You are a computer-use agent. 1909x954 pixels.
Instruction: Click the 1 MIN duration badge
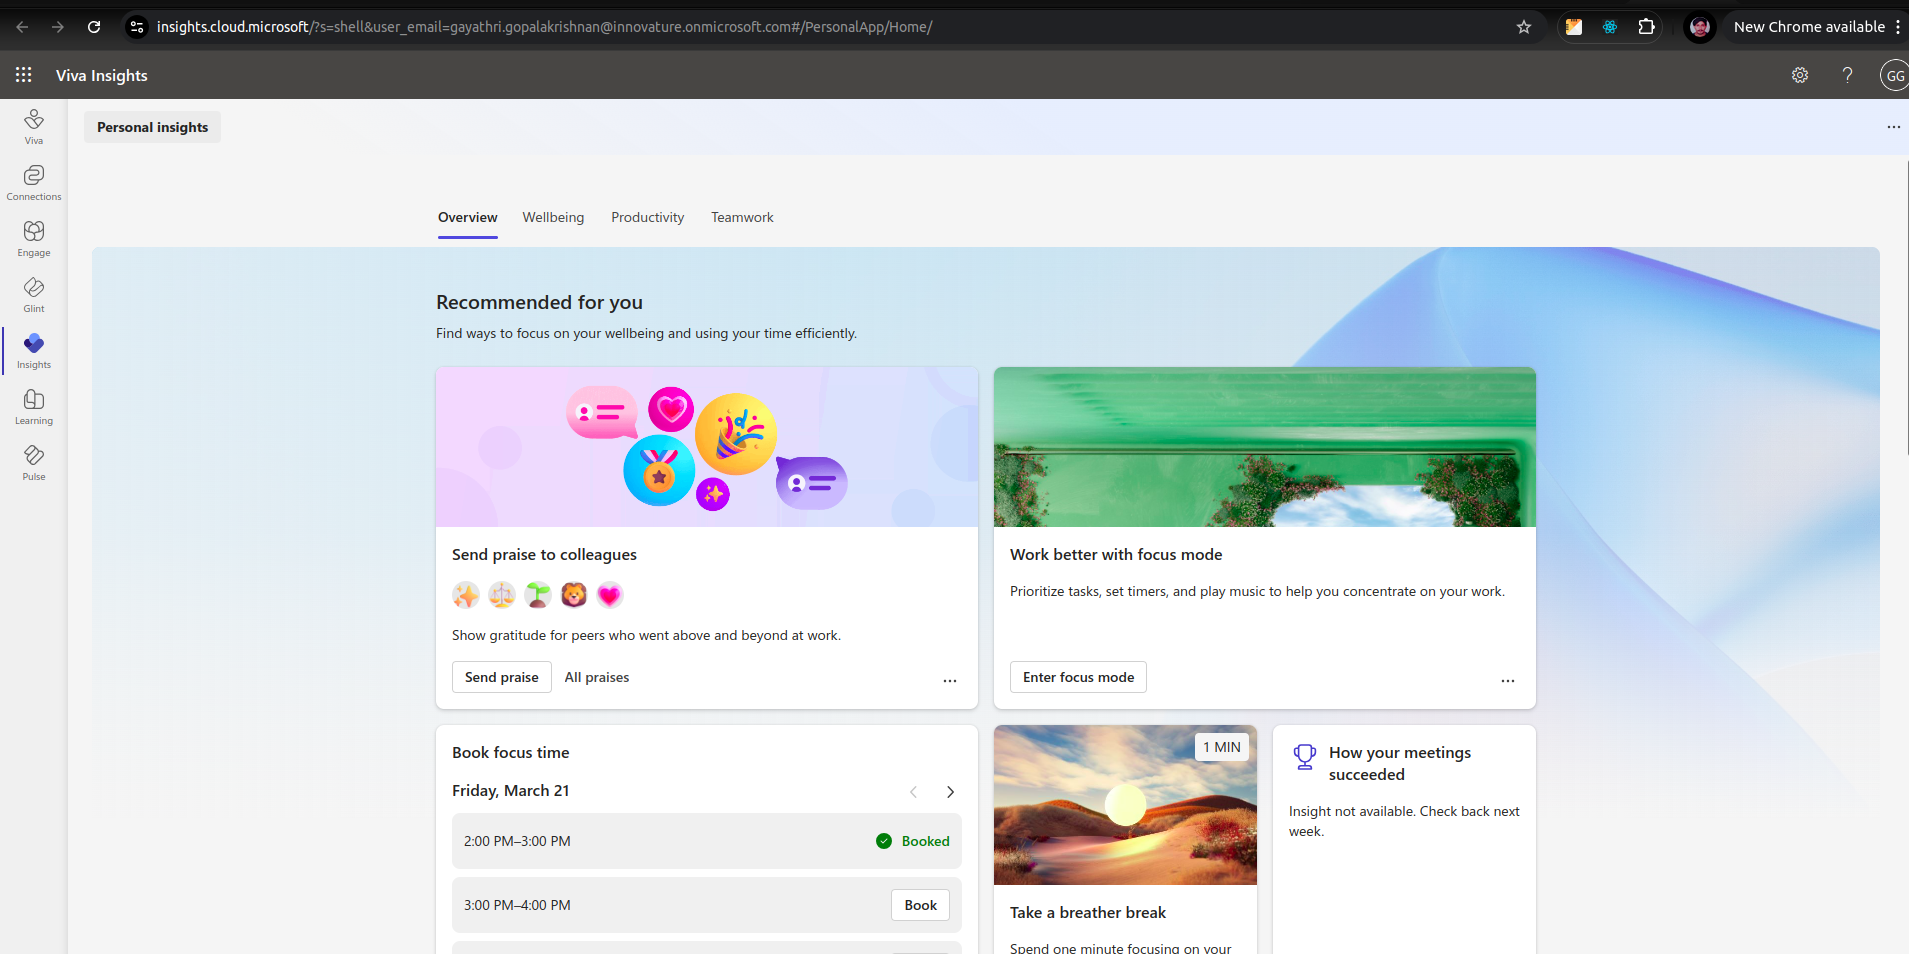click(x=1222, y=747)
